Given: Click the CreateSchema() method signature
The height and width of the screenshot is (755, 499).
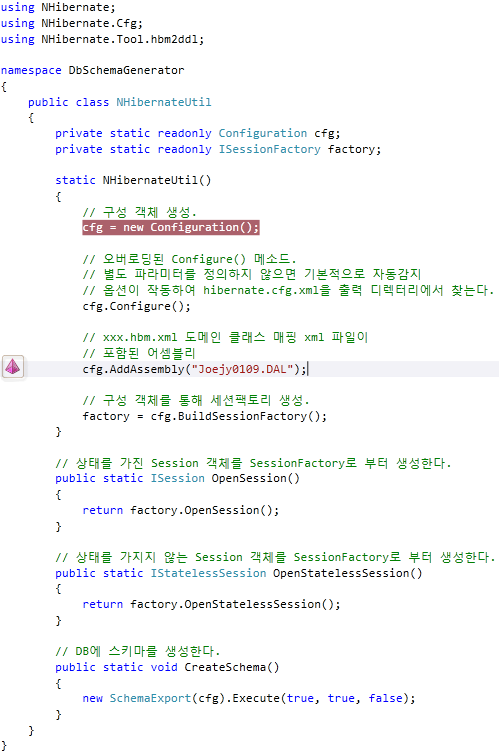Looking at the screenshot, I should click(x=167, y=667).
